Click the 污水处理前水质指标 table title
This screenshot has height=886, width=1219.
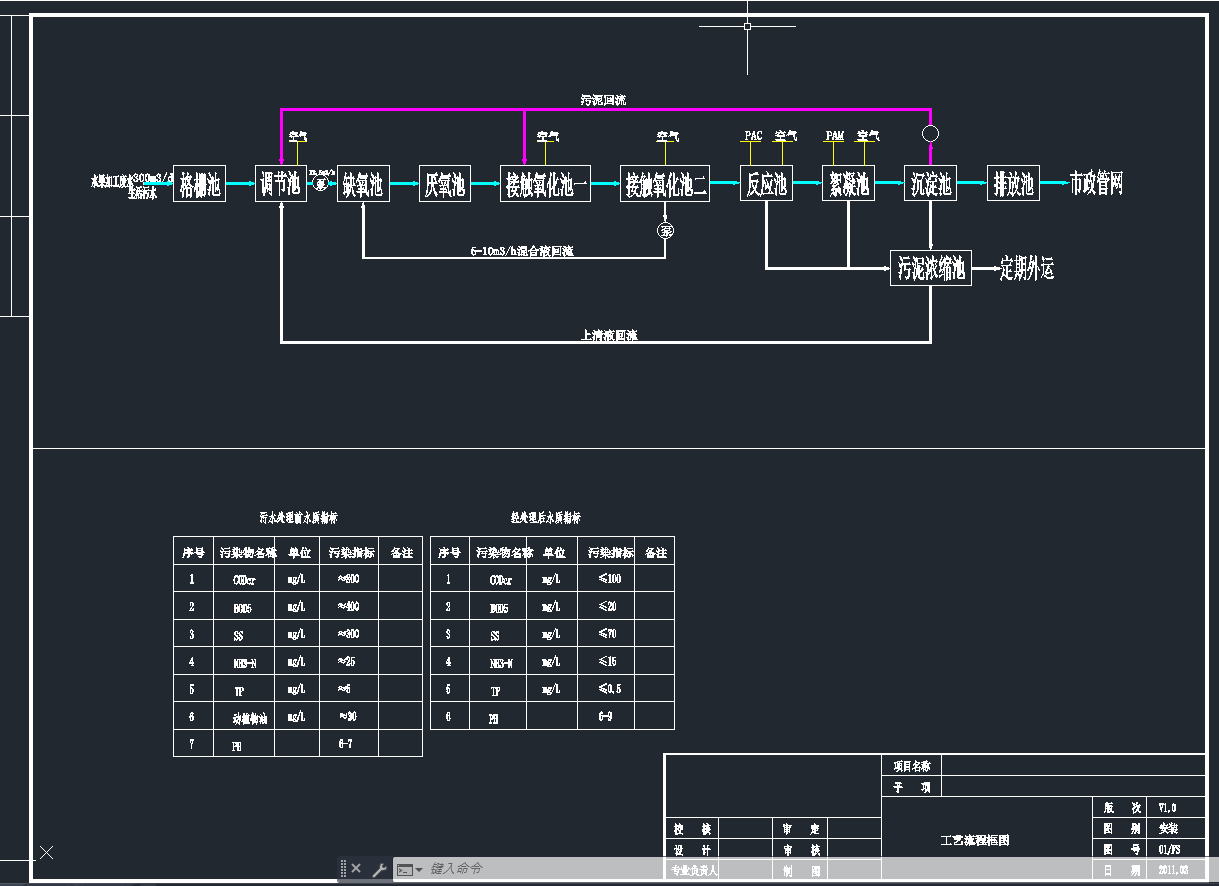pyautogui.click(x=298, y=518)
